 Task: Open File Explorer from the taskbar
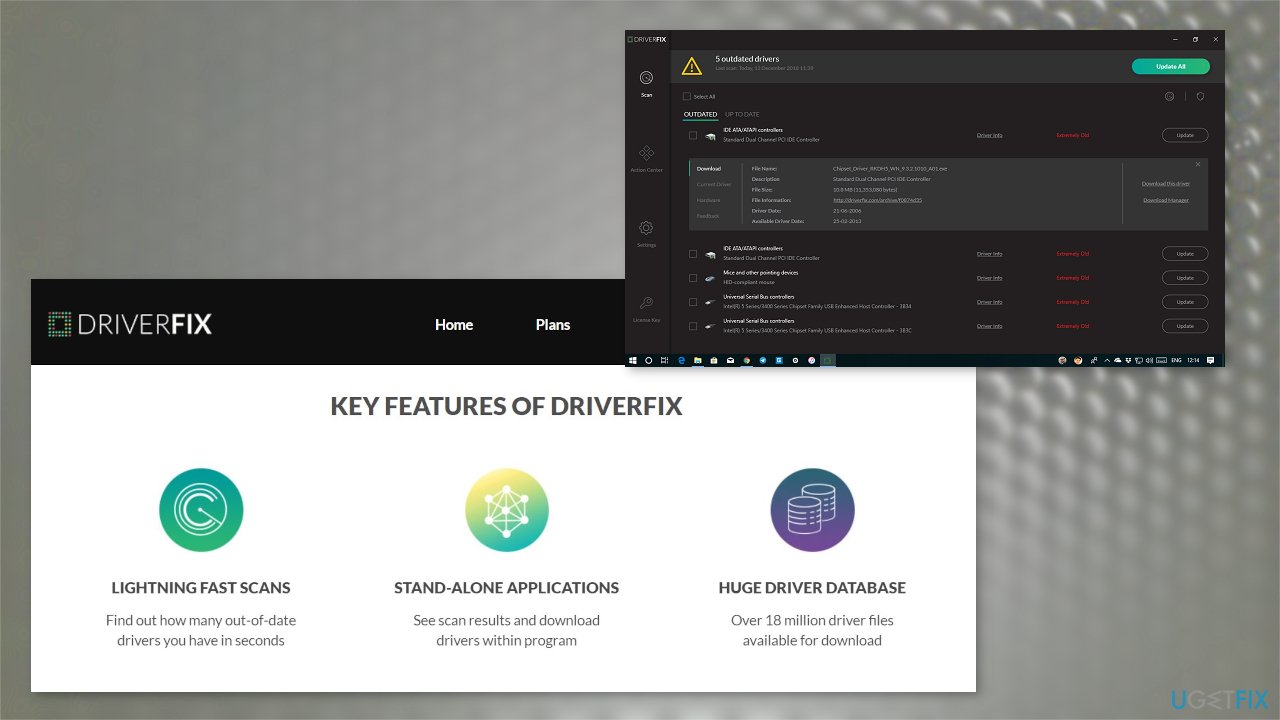698,360
